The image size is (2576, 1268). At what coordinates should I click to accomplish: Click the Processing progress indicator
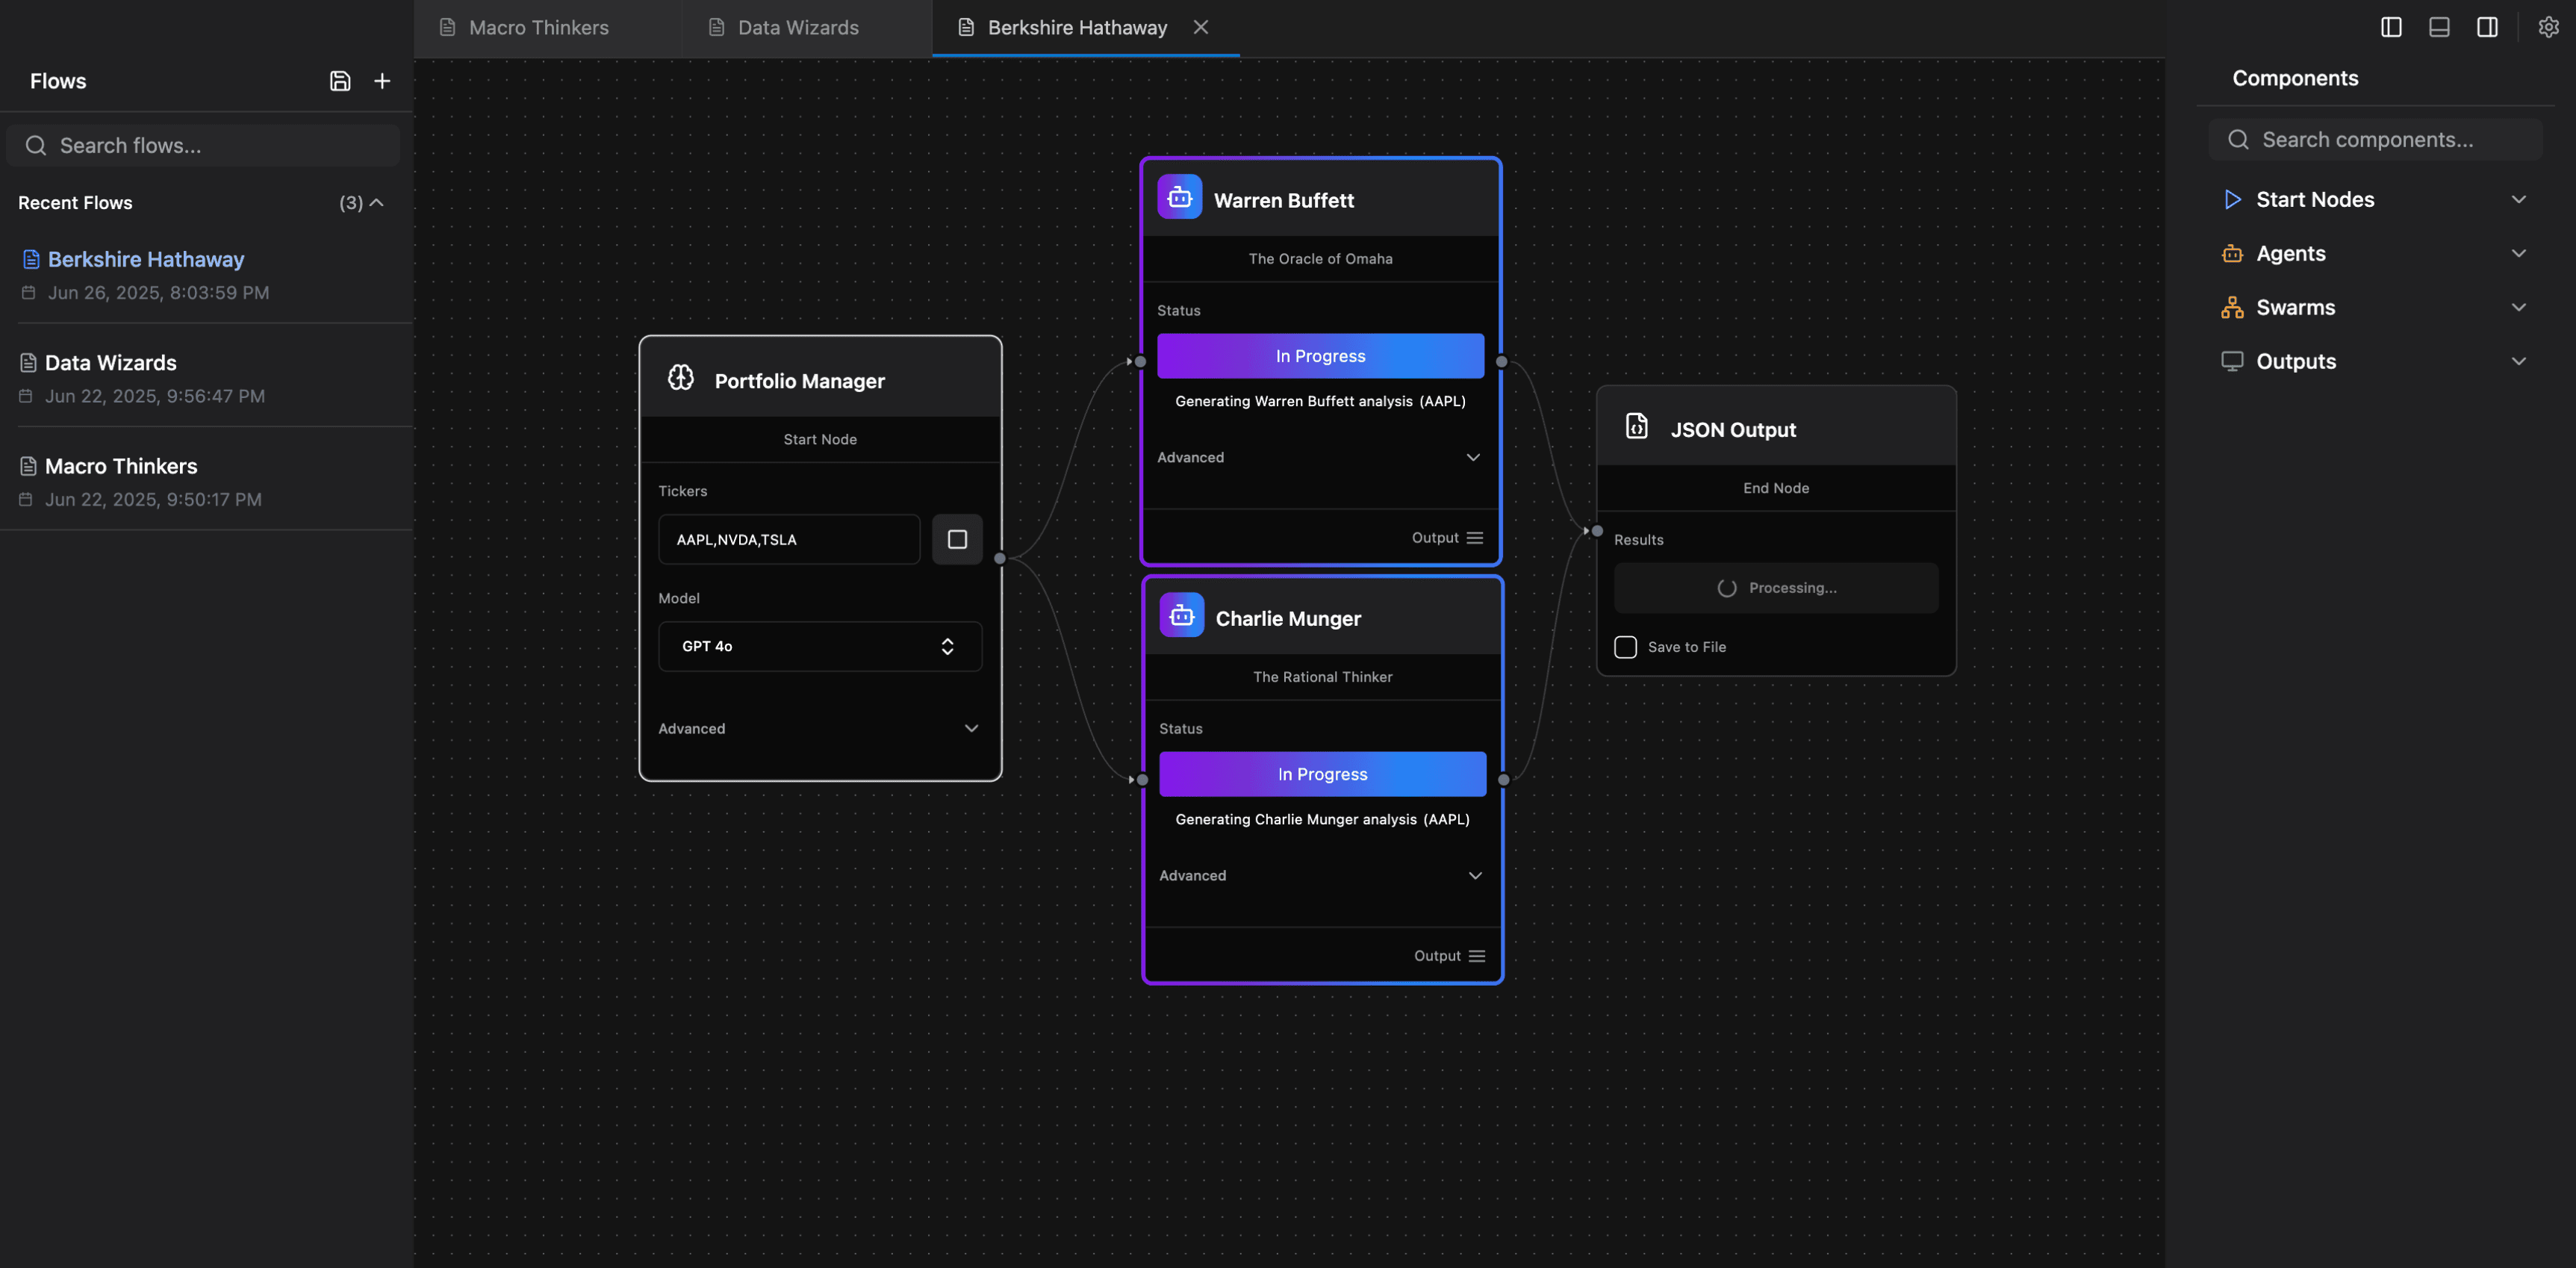1775,587
